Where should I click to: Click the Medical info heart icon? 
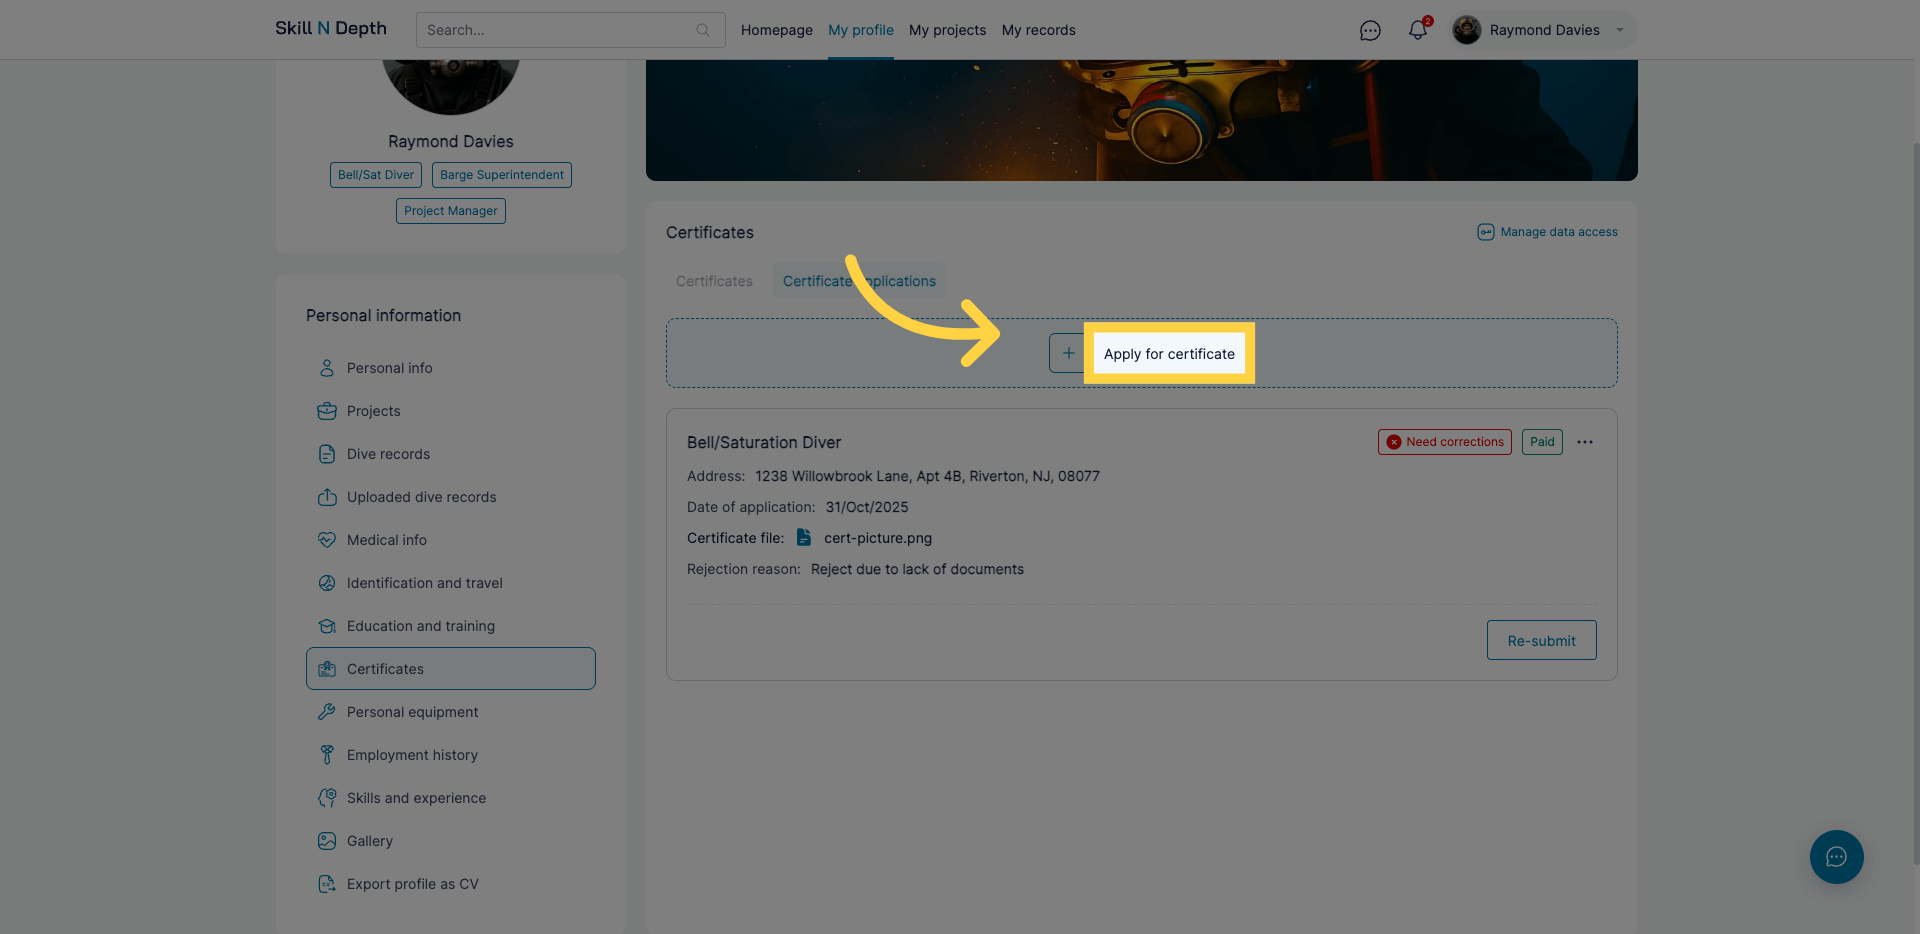[327, 539]
